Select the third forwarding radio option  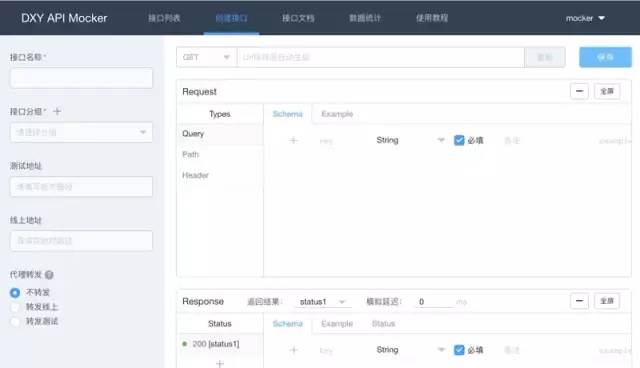(x=15, y=321)
